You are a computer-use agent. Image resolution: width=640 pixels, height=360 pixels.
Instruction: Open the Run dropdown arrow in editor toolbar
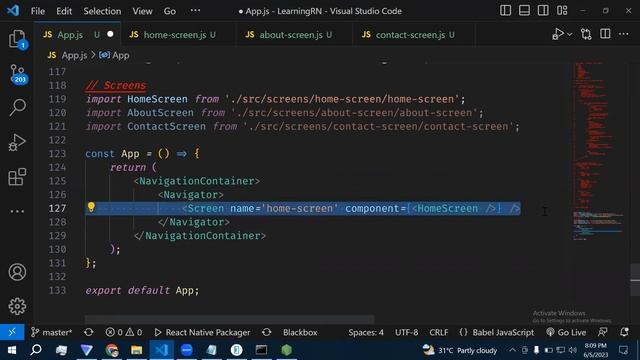point(569,34)
